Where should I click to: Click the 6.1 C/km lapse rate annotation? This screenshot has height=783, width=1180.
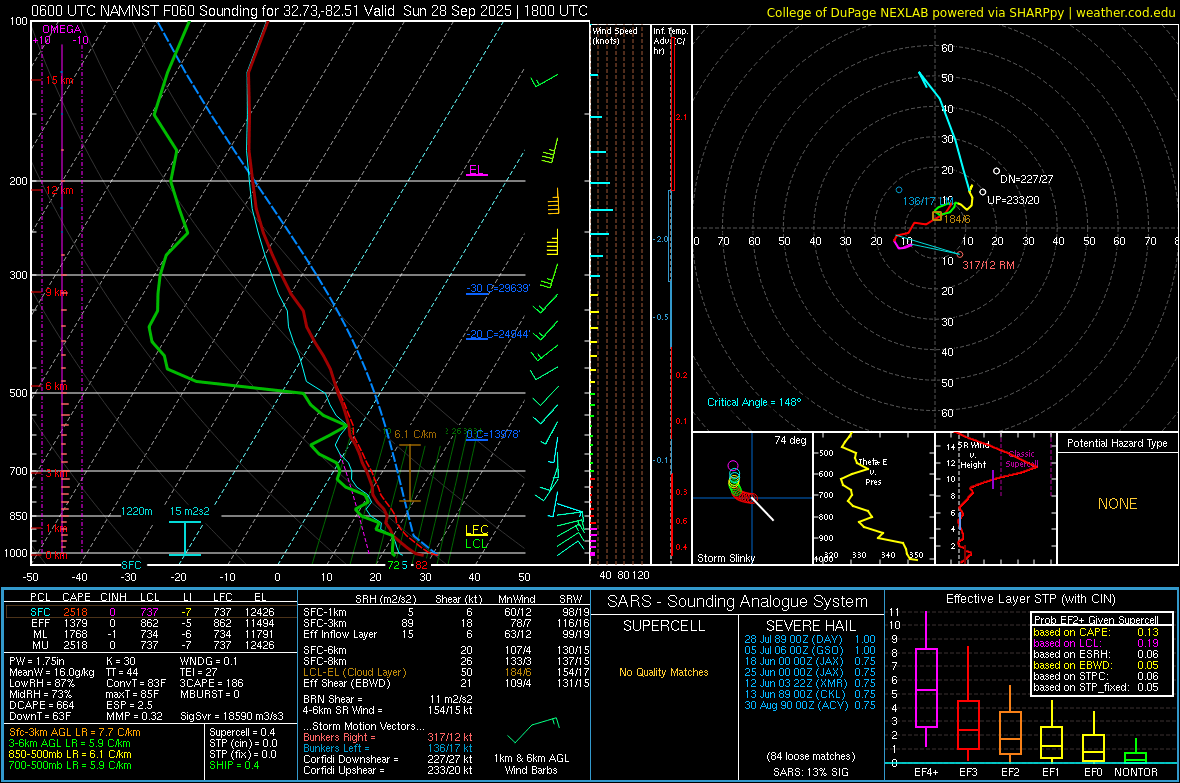tap(415, 434)
